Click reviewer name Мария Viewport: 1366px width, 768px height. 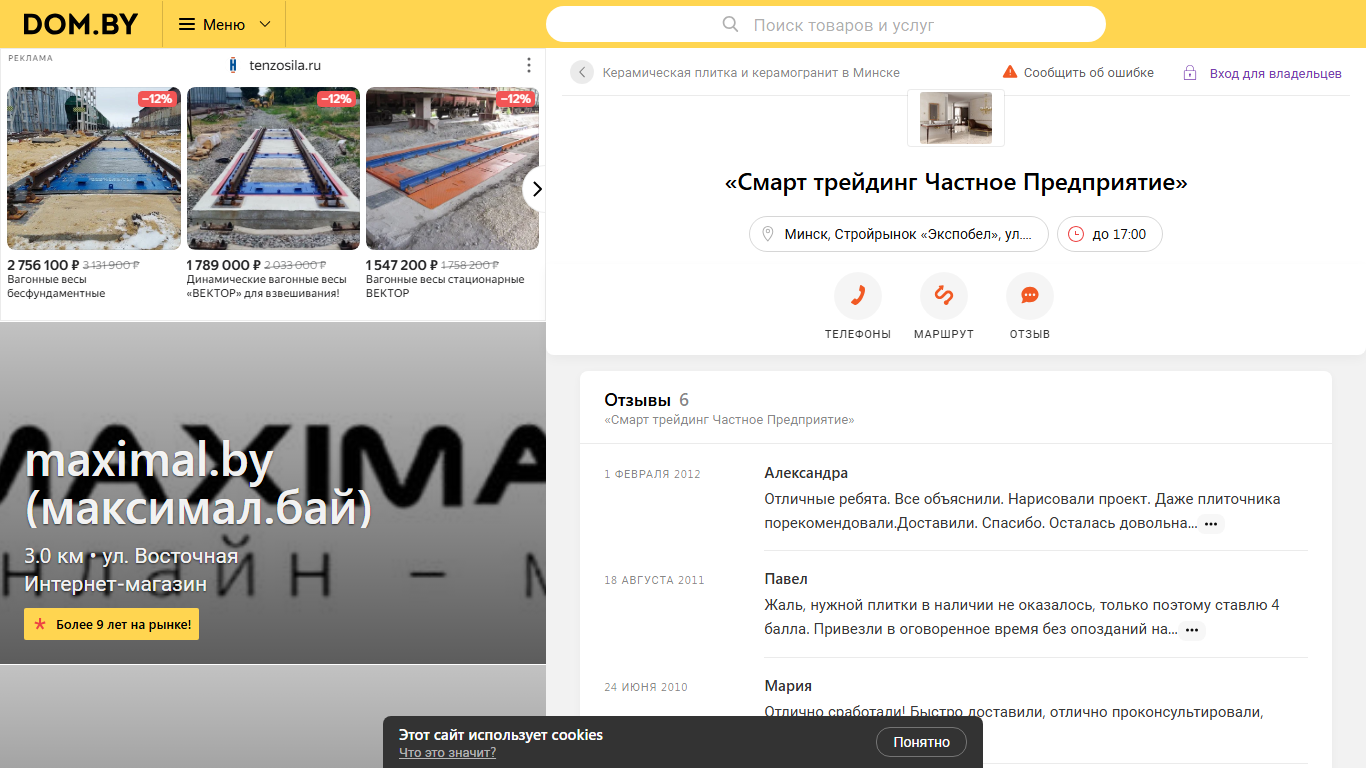(788, 686)
